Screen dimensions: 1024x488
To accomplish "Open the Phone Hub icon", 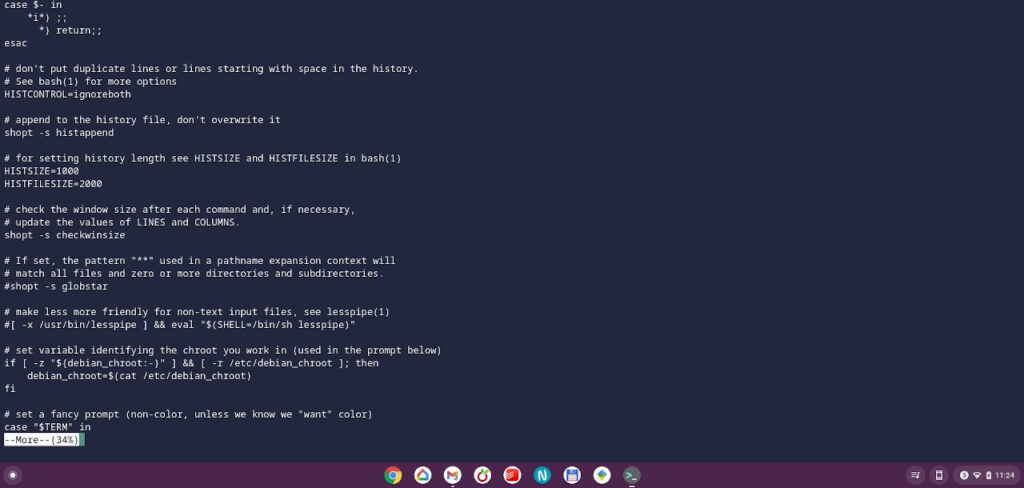I will click(939, 475).
